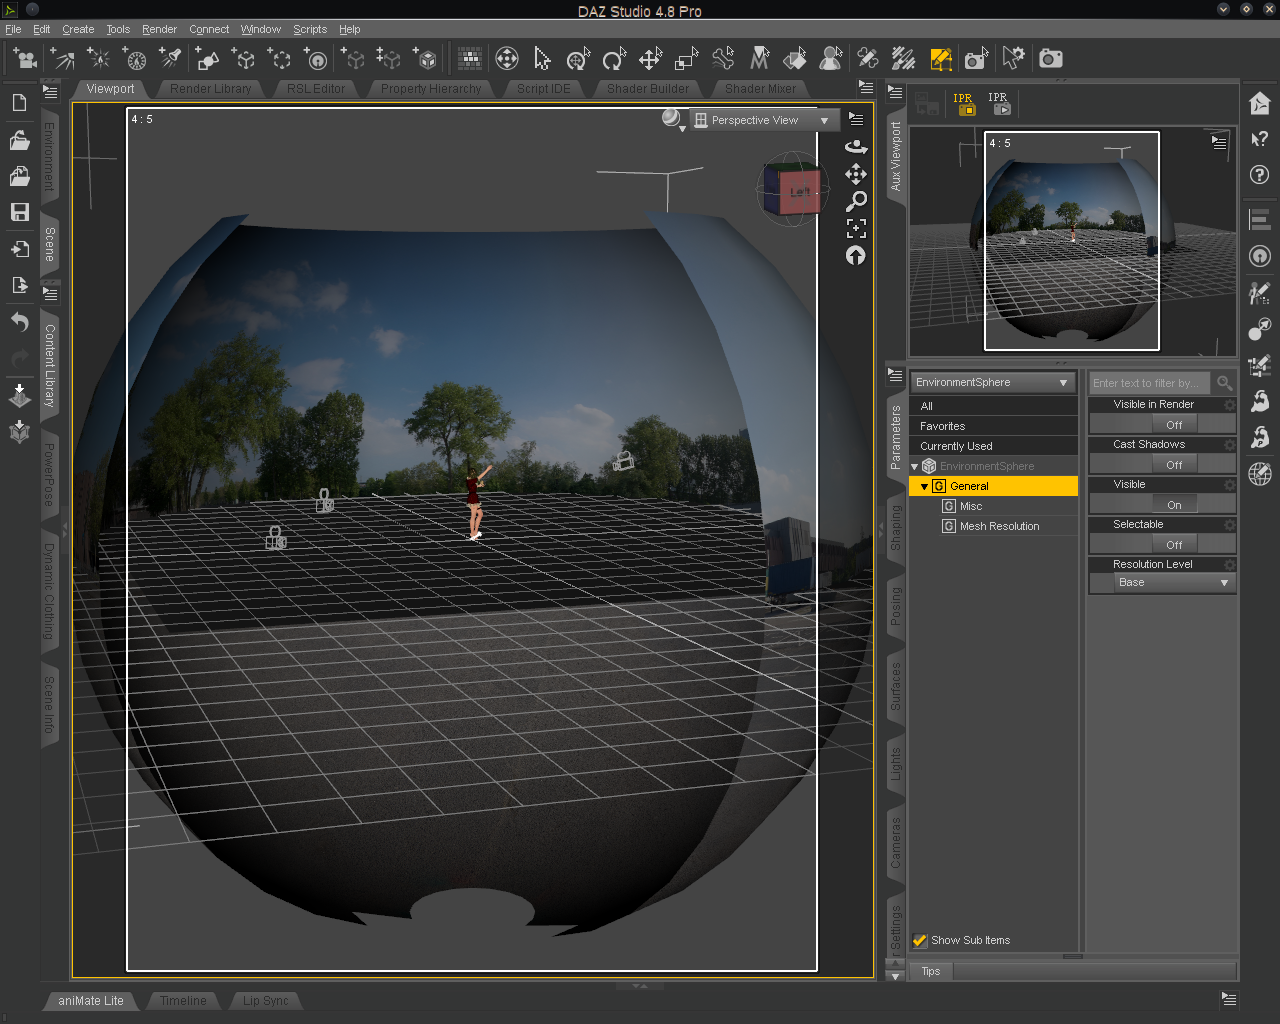Click the zoom magnifier viewport control
1280x1024 pixels.
pyautogui.click(x=856, y=201)
